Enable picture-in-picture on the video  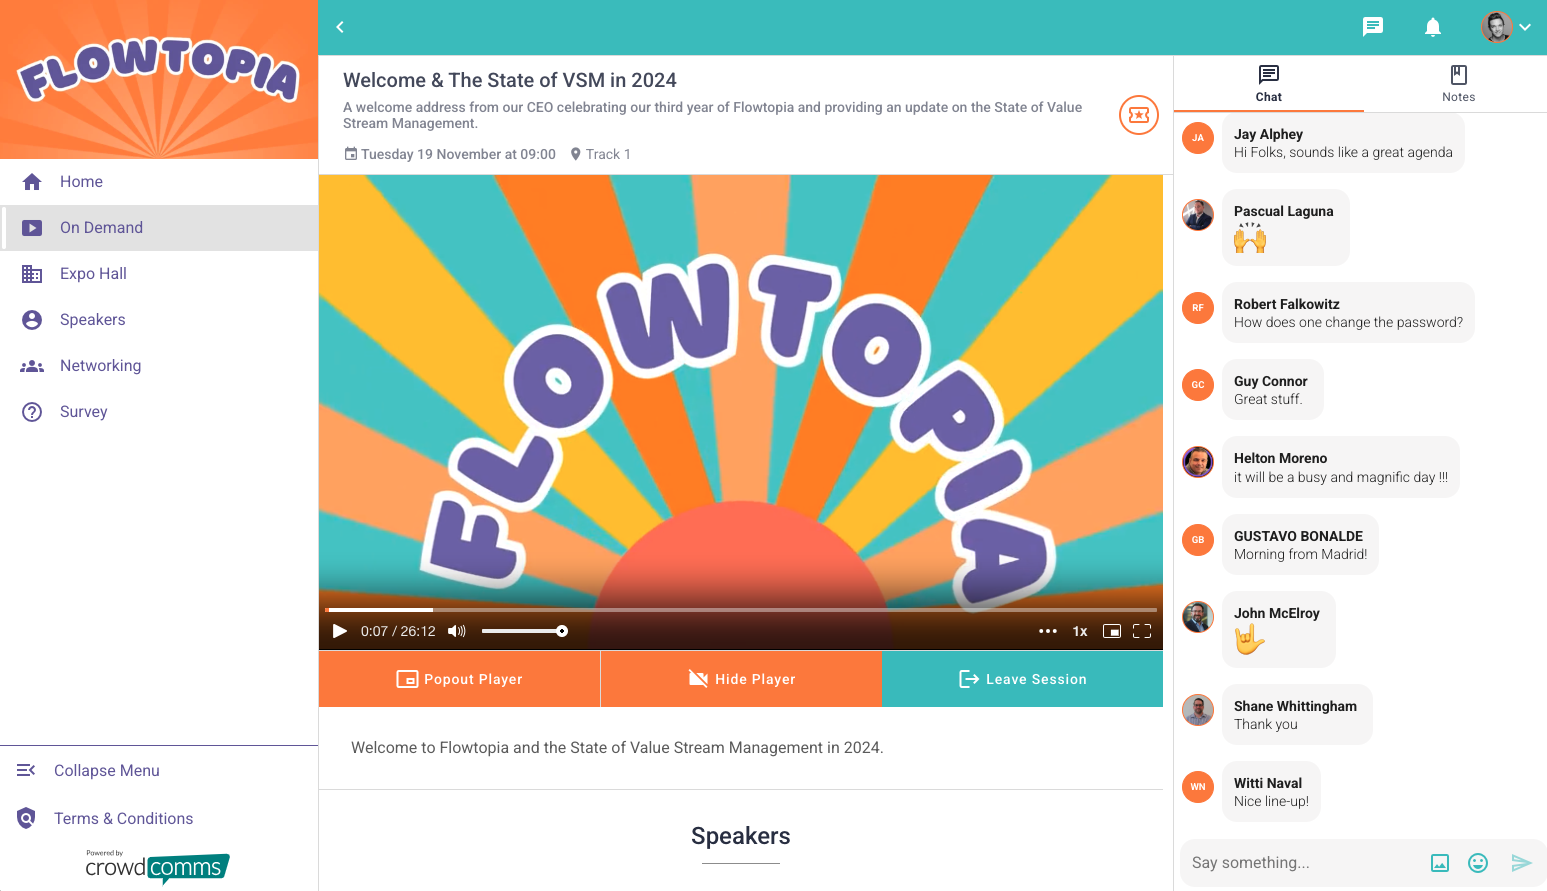[x=1112, y=631]
